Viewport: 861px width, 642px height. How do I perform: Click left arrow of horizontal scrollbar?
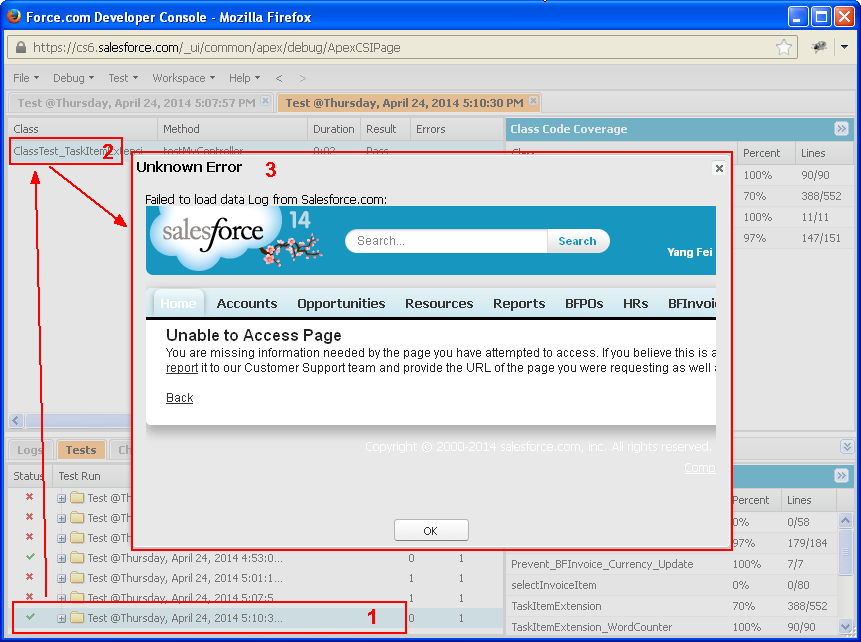(16, 421)
